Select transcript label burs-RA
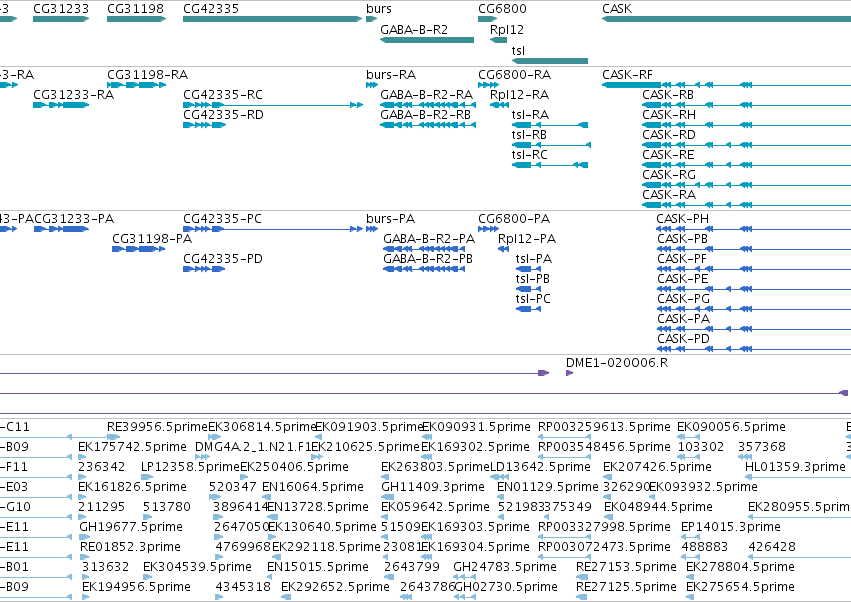Viewport: 851px width, 602px height. [391, 74]
